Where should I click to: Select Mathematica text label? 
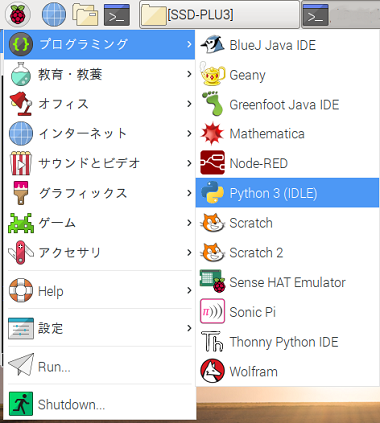pos(267,134)
